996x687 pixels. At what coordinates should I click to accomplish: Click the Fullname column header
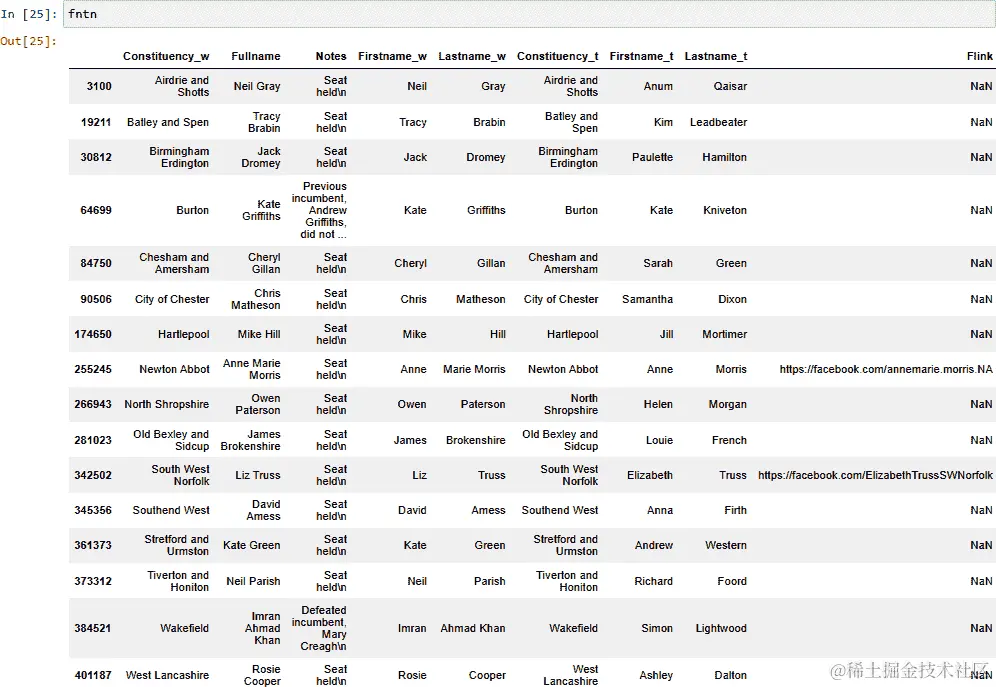[x=255, y=56]
